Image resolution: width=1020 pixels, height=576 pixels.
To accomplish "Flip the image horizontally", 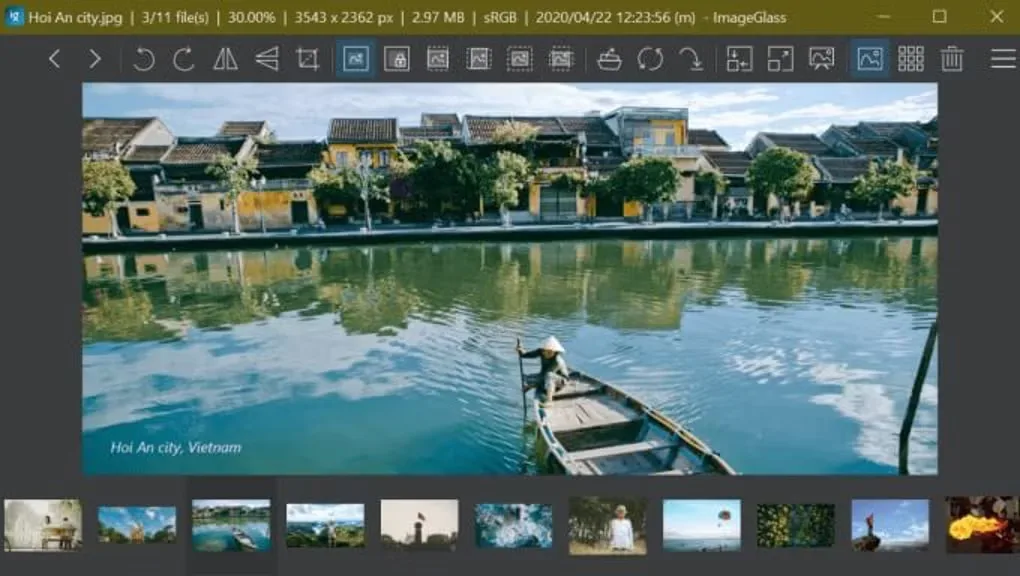I will click(x=225, y=59).
